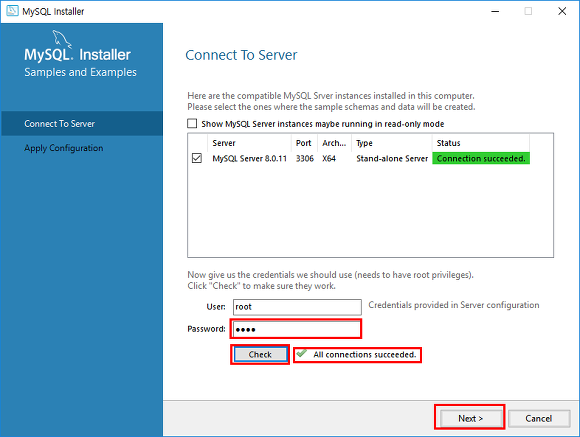Click the Port column header
Image resolution: width=580 pixels, height=437 pixels.
click(x=304, y=143)
